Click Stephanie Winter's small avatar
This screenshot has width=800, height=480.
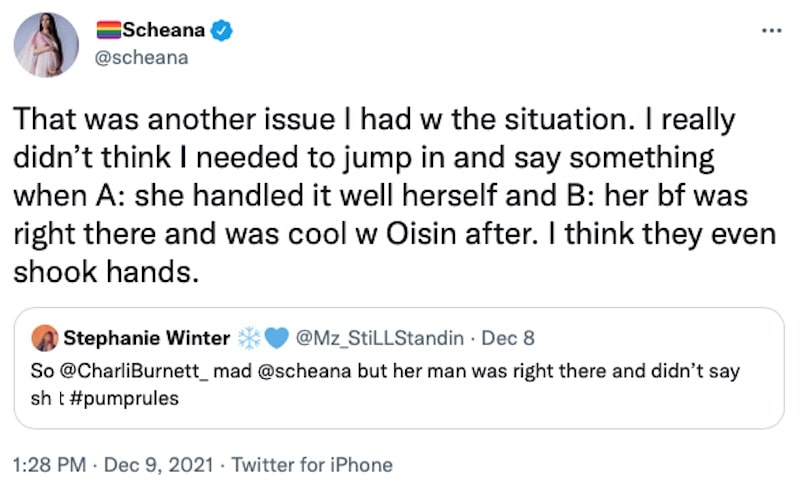point(46,339)
